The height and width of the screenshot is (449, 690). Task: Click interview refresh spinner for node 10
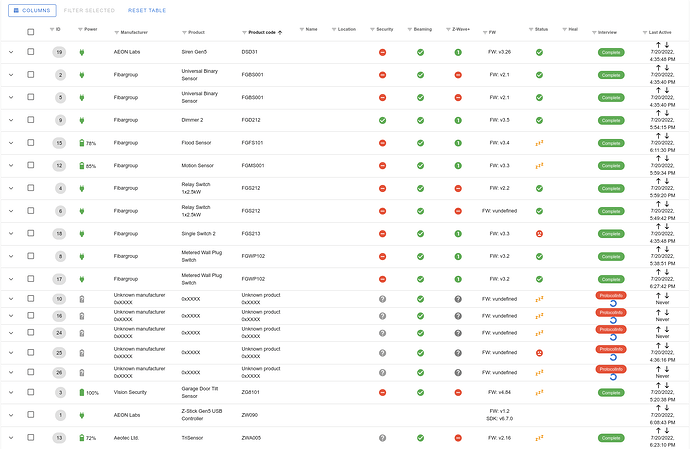[613, 303]
